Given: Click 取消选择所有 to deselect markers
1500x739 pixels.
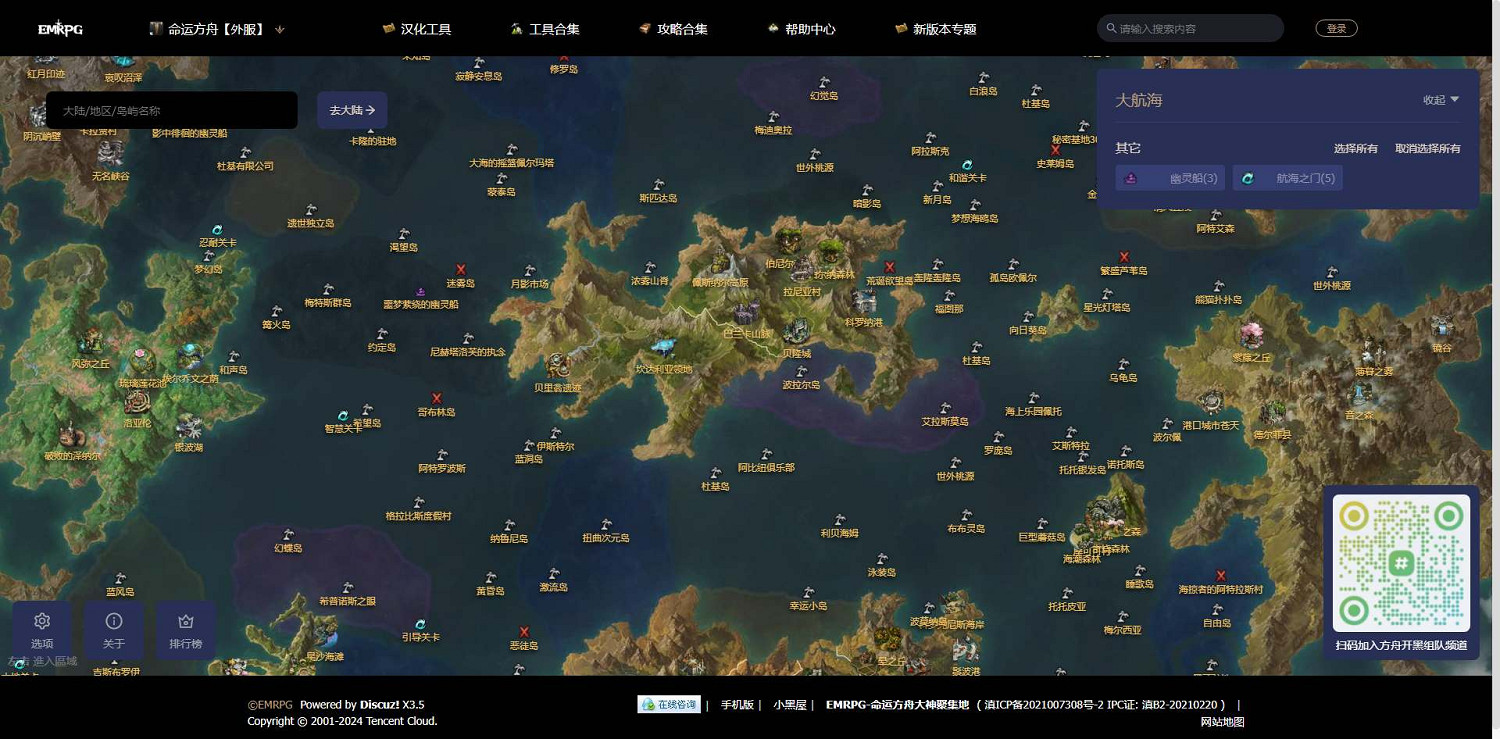Looking at the screenshot, I should click(1427, 149).
